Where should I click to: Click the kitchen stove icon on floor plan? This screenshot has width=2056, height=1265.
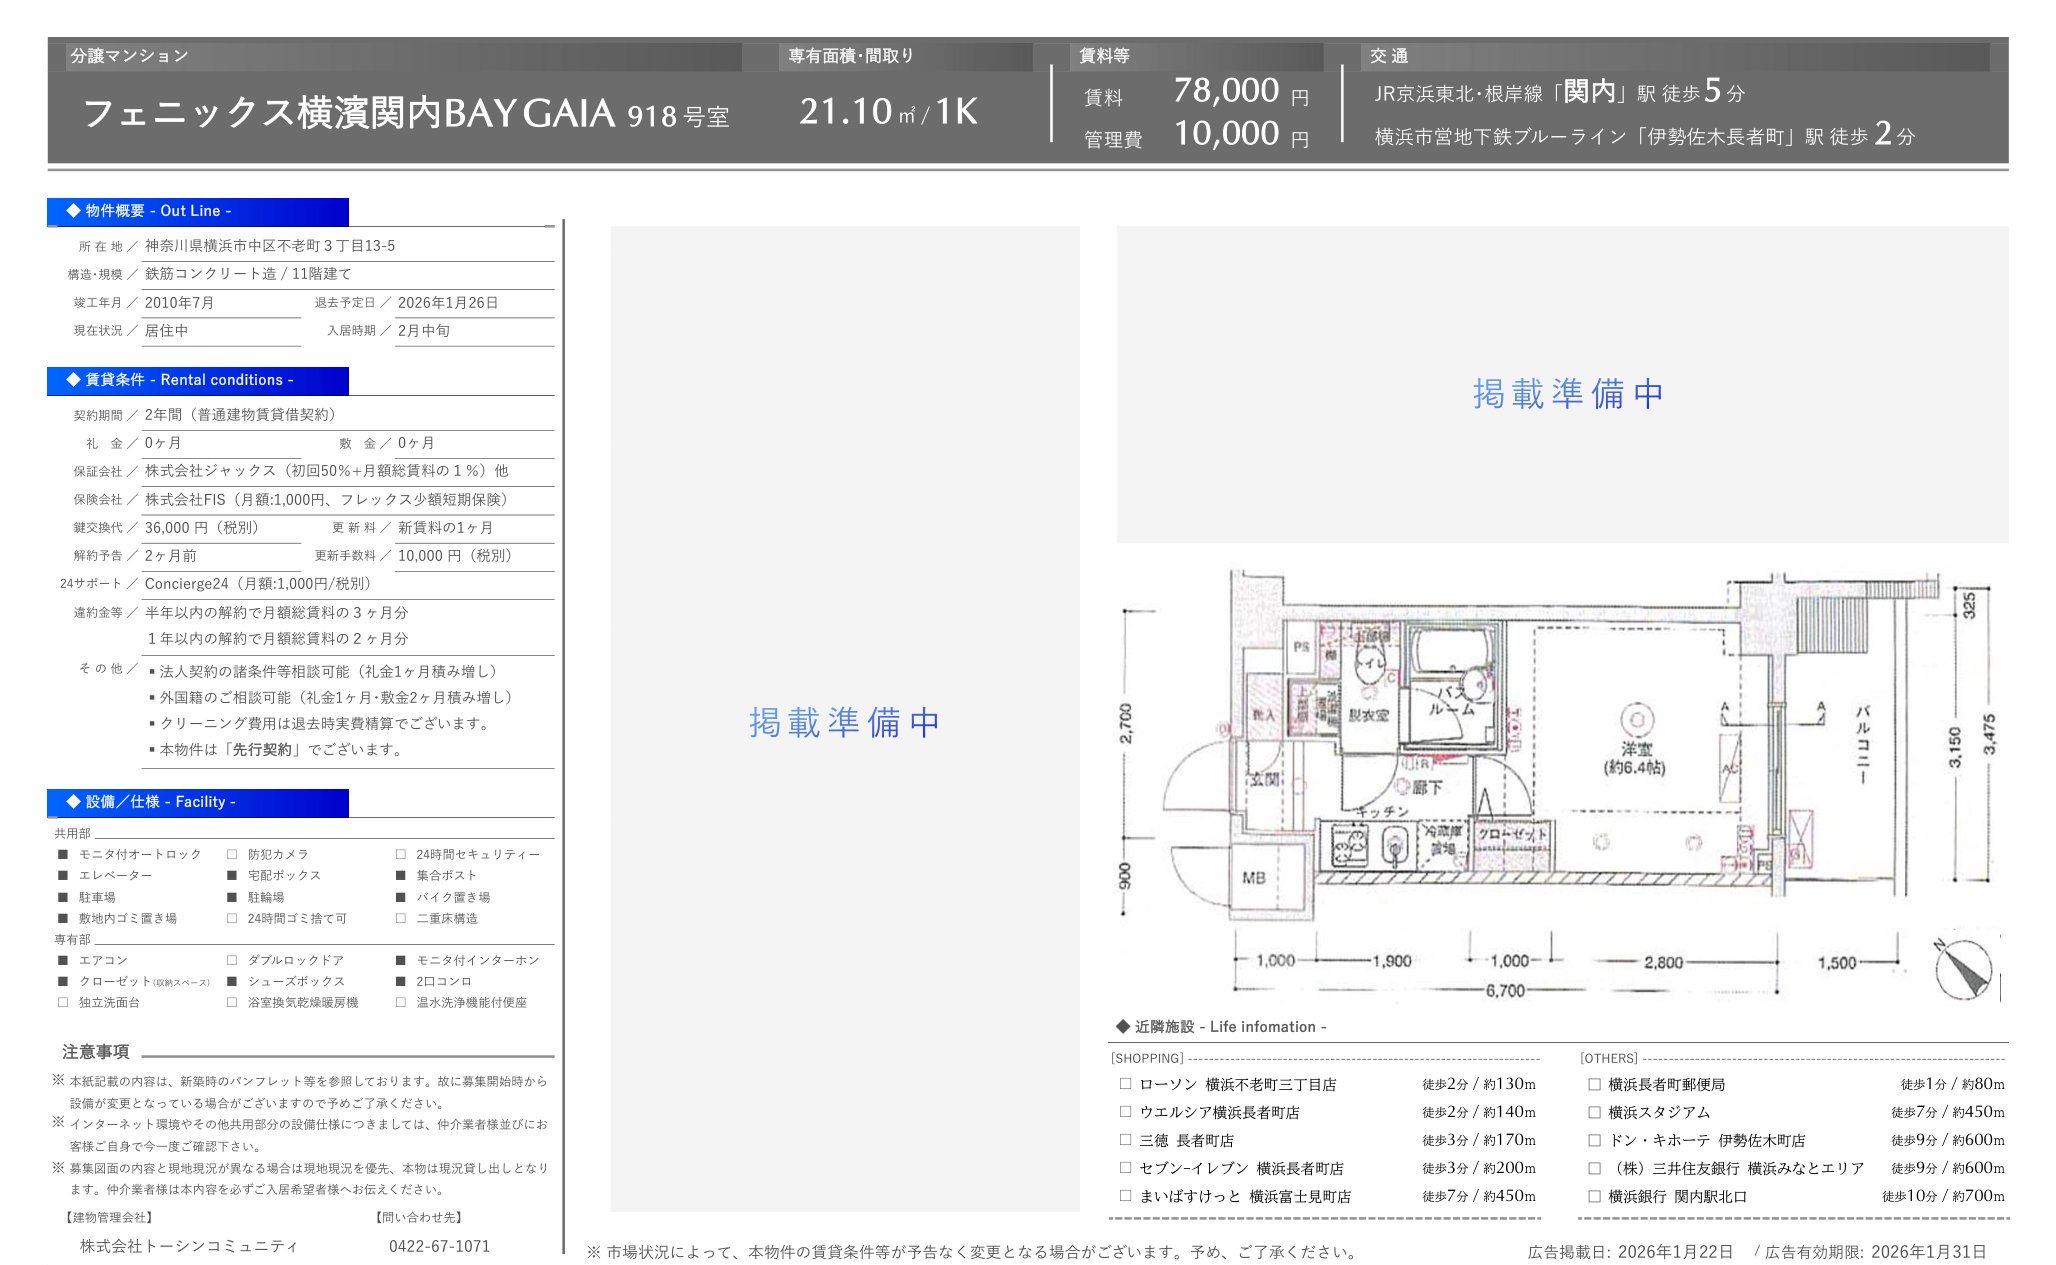(x=1350, y=845)
